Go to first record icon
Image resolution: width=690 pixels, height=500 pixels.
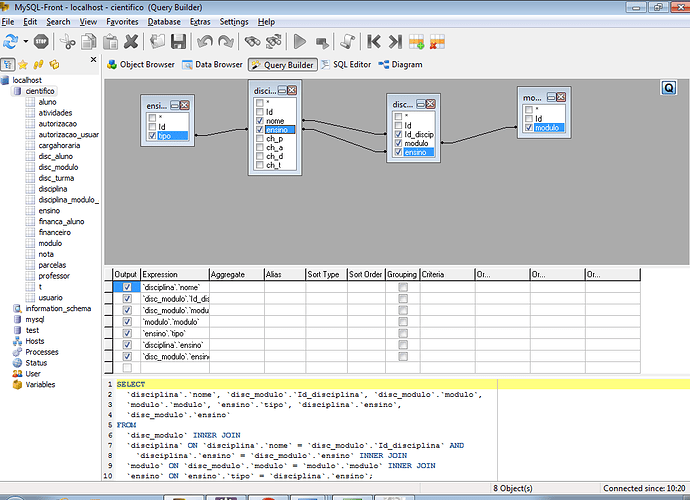point(374,42)
